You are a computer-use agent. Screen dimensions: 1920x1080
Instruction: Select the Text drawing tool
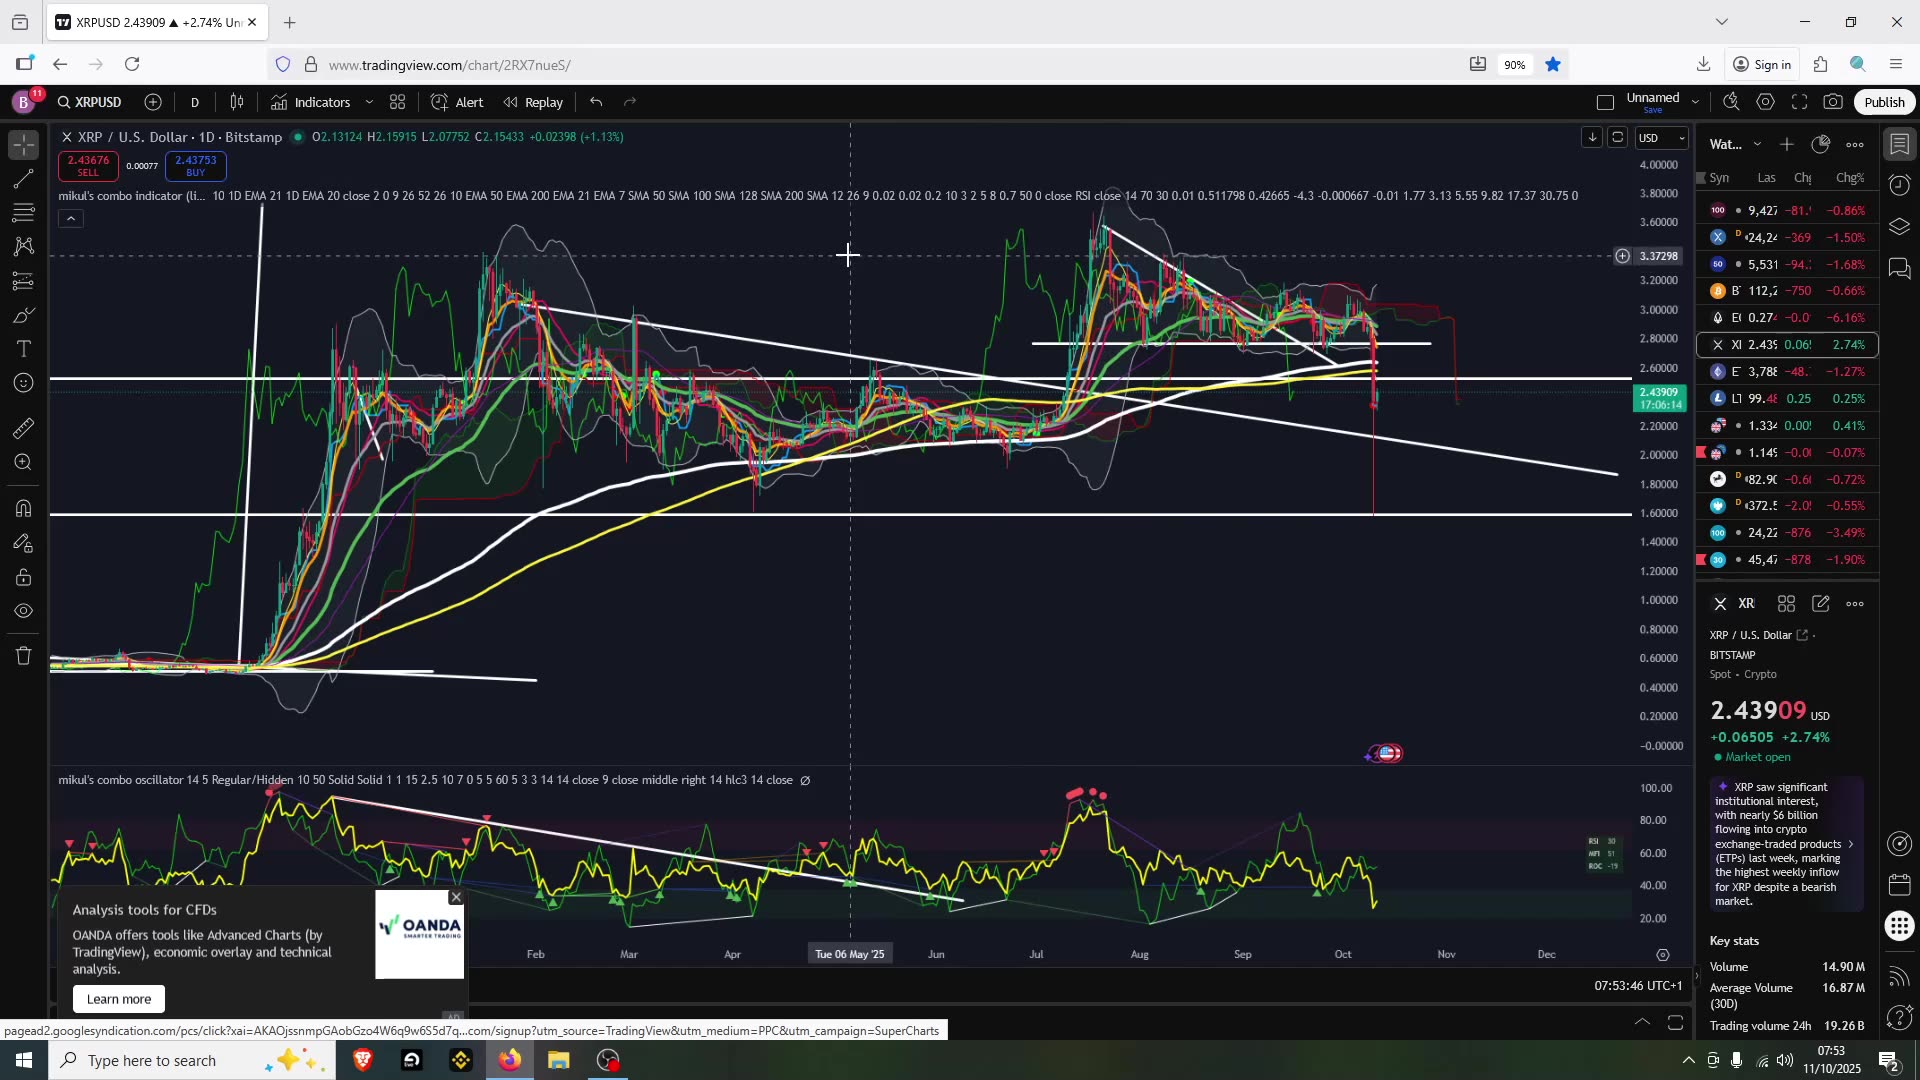click(23, 348)
